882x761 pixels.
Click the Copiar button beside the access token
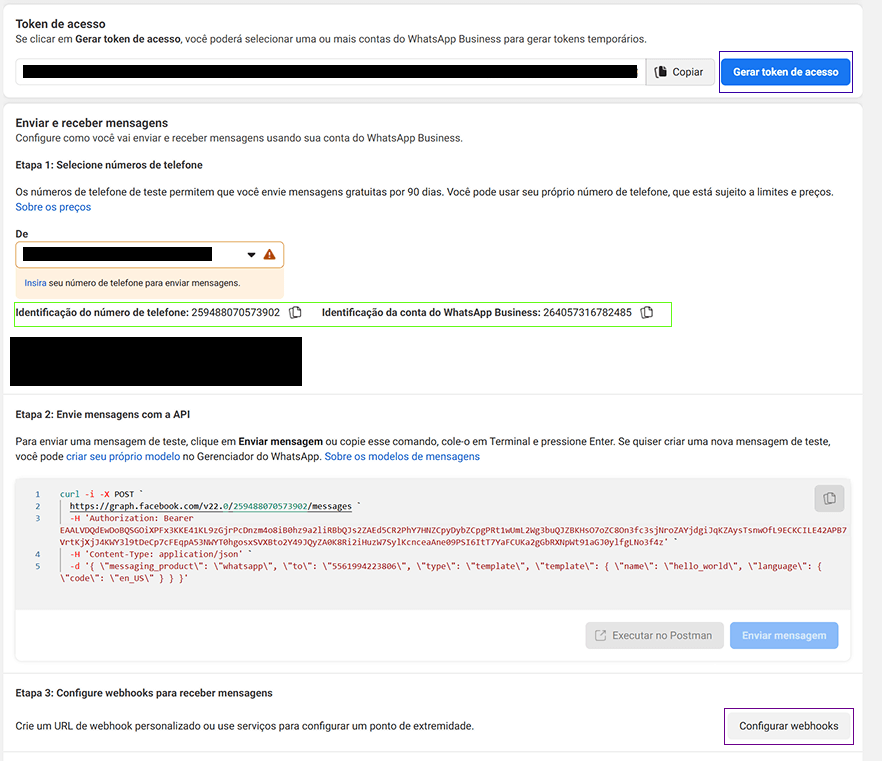(680, 72)
